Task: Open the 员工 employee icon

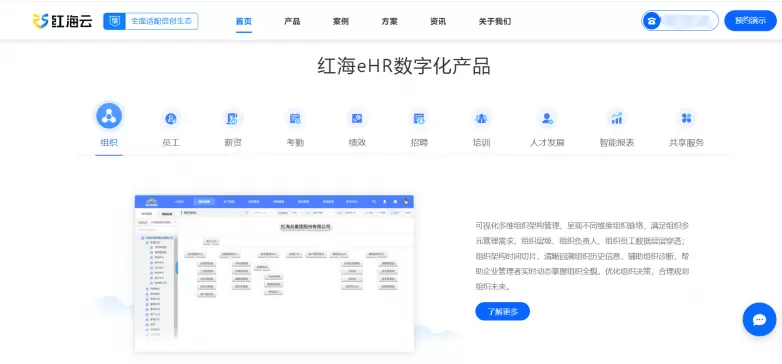Action: (x=171, y=118)
